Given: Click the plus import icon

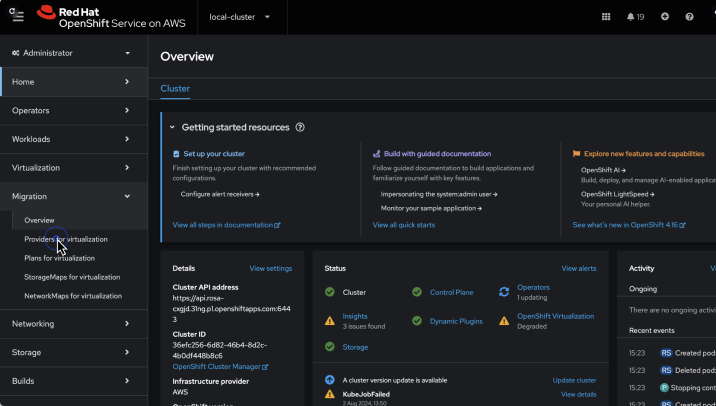Looking at the screenshot, I should click(x=665, y=17).
